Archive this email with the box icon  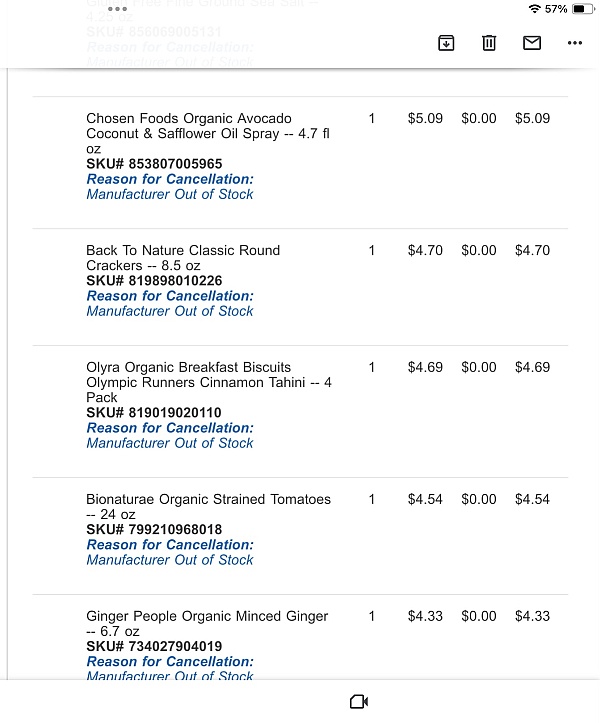point(446,43)
